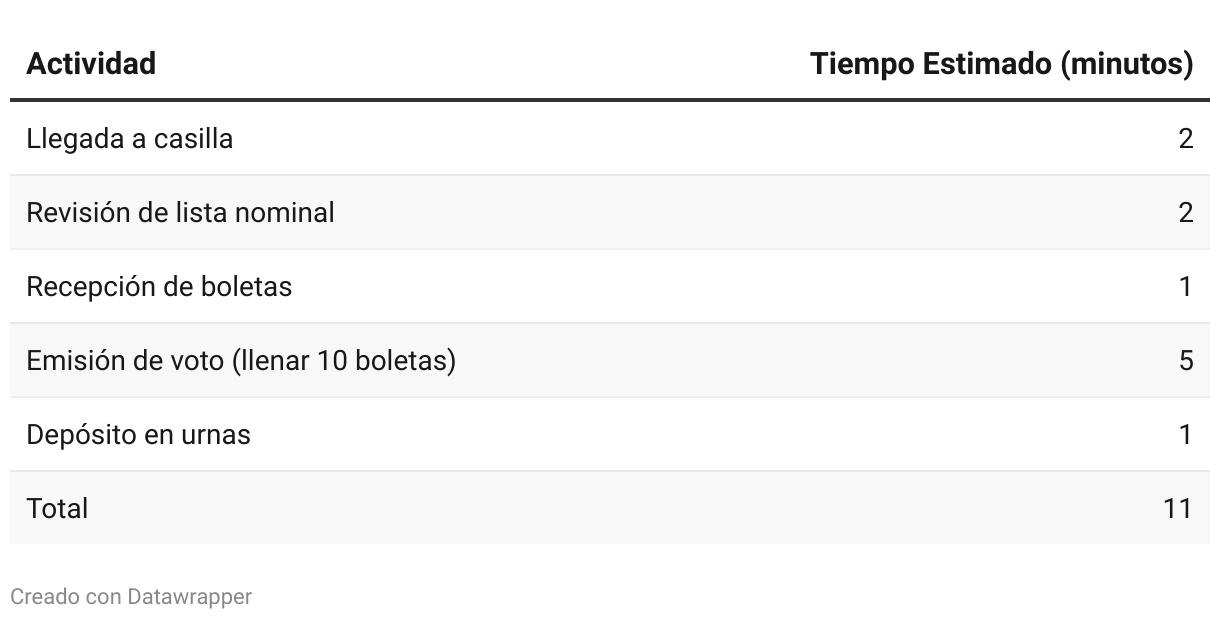Click the value 1 for Recepción de boletas

pos(1186,286)
